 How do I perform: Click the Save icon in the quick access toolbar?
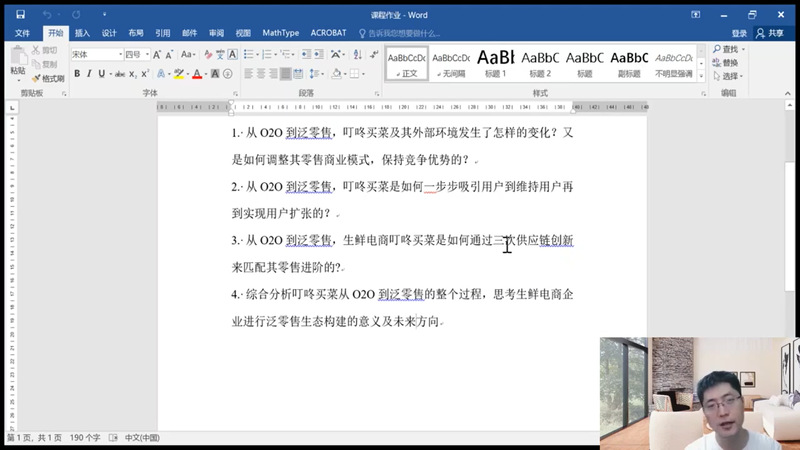click(x=22, y=15)
